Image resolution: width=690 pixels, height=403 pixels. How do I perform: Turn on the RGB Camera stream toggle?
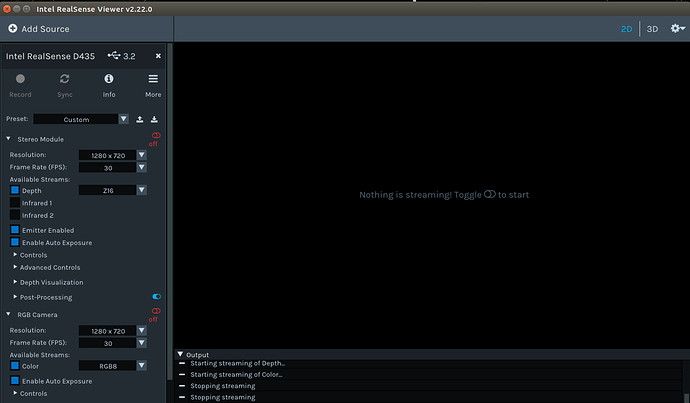click(x=156, y=311)
